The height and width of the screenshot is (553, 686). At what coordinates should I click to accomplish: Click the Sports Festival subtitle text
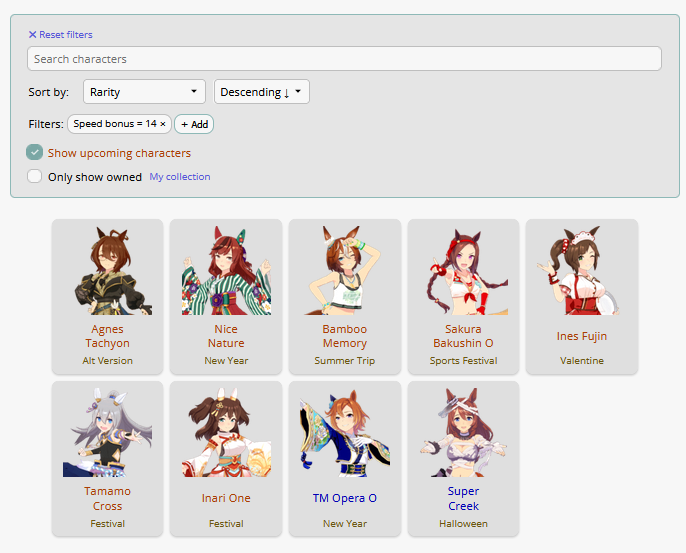pyautogui.click(x=463, y=360)
